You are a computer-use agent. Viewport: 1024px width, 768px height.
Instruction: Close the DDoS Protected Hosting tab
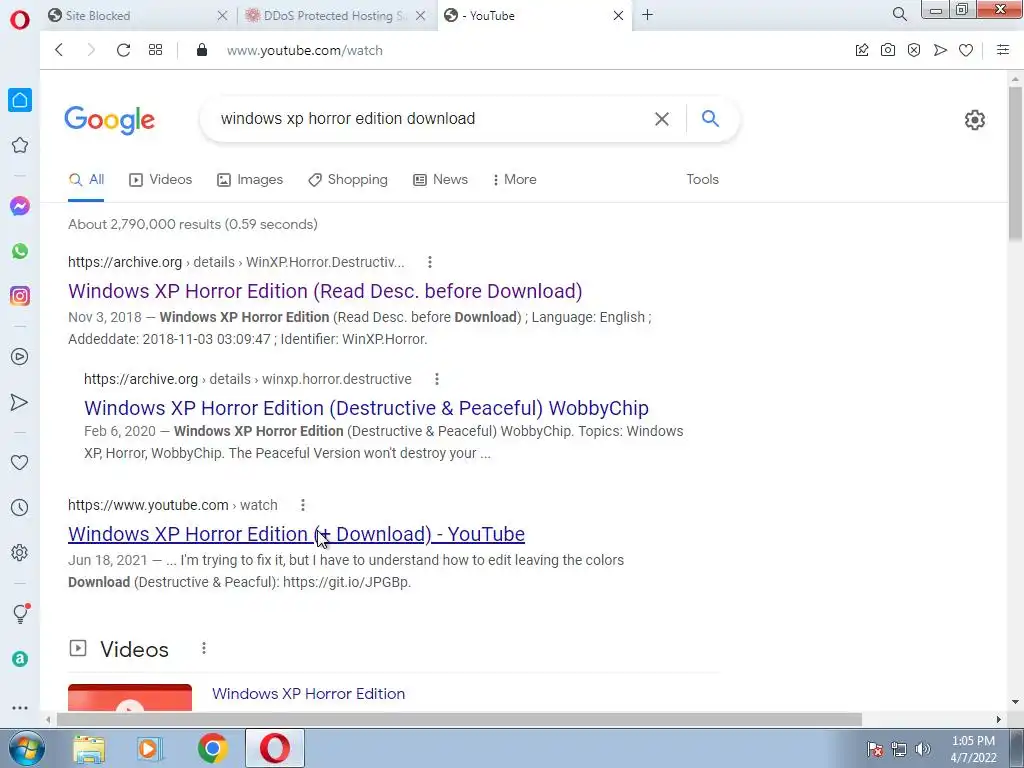(x=421, y=15)
